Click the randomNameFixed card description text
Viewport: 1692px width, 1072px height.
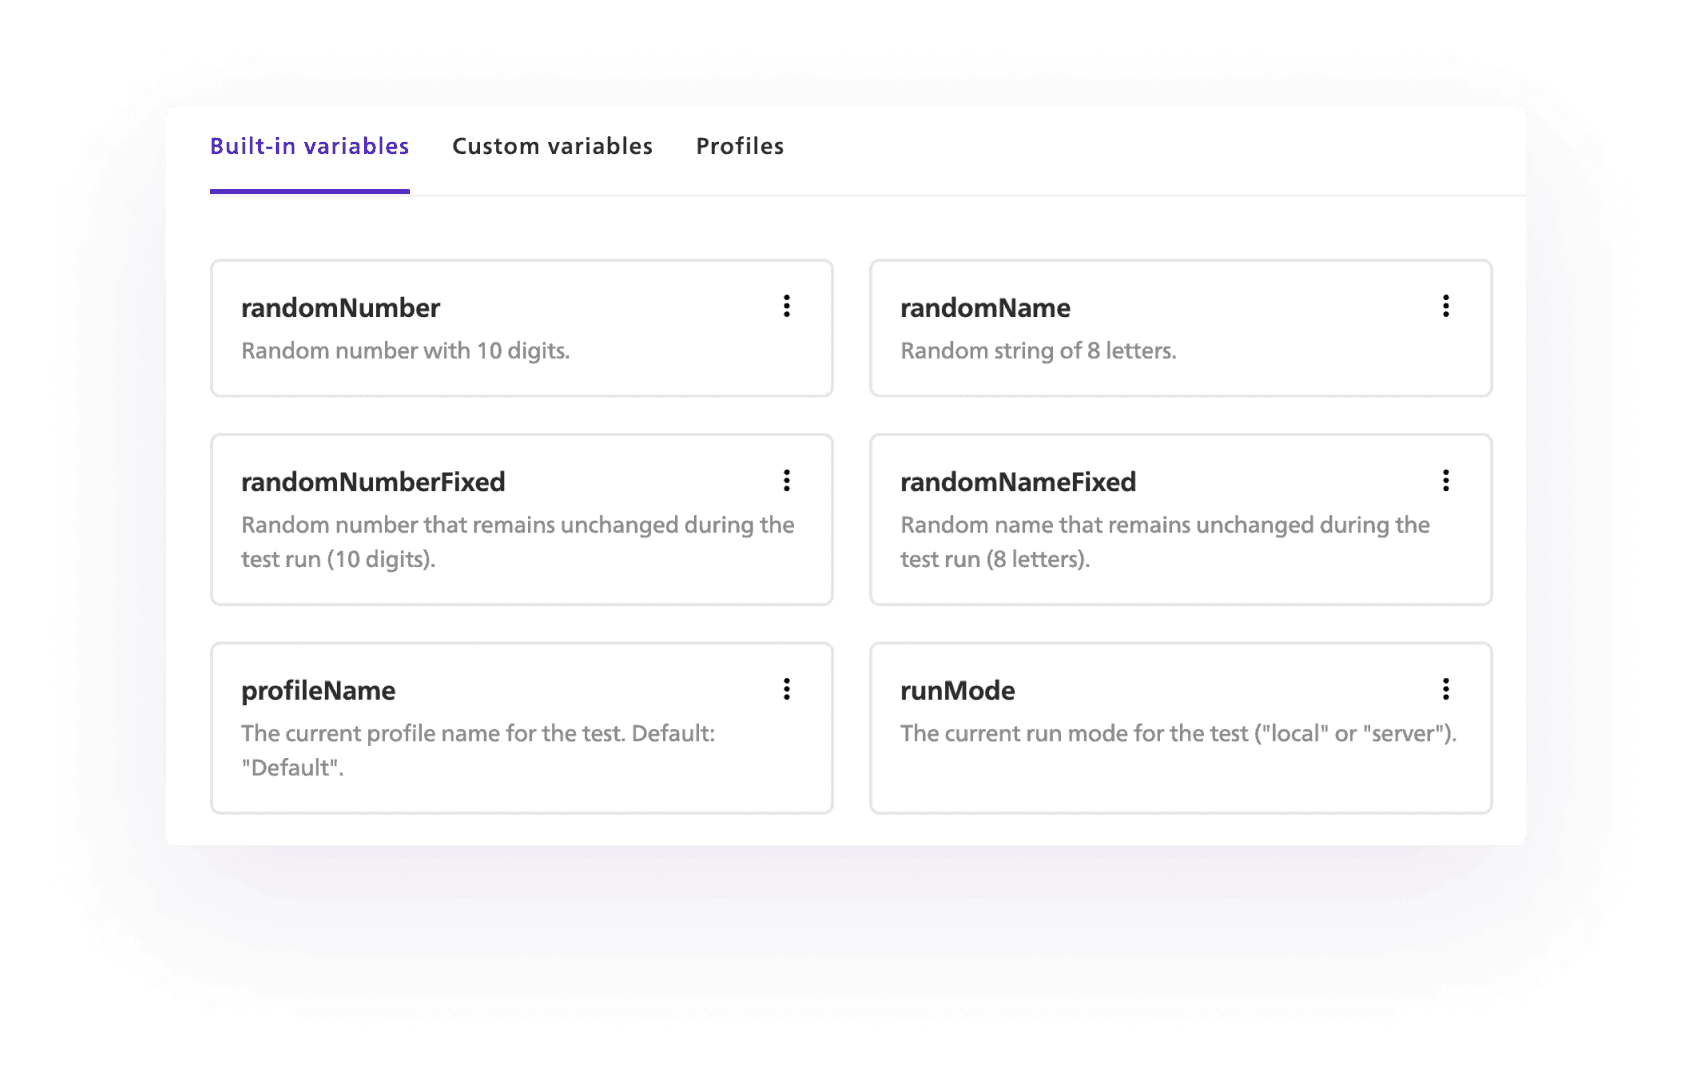pyautogui.click(x=1165, y=542)
